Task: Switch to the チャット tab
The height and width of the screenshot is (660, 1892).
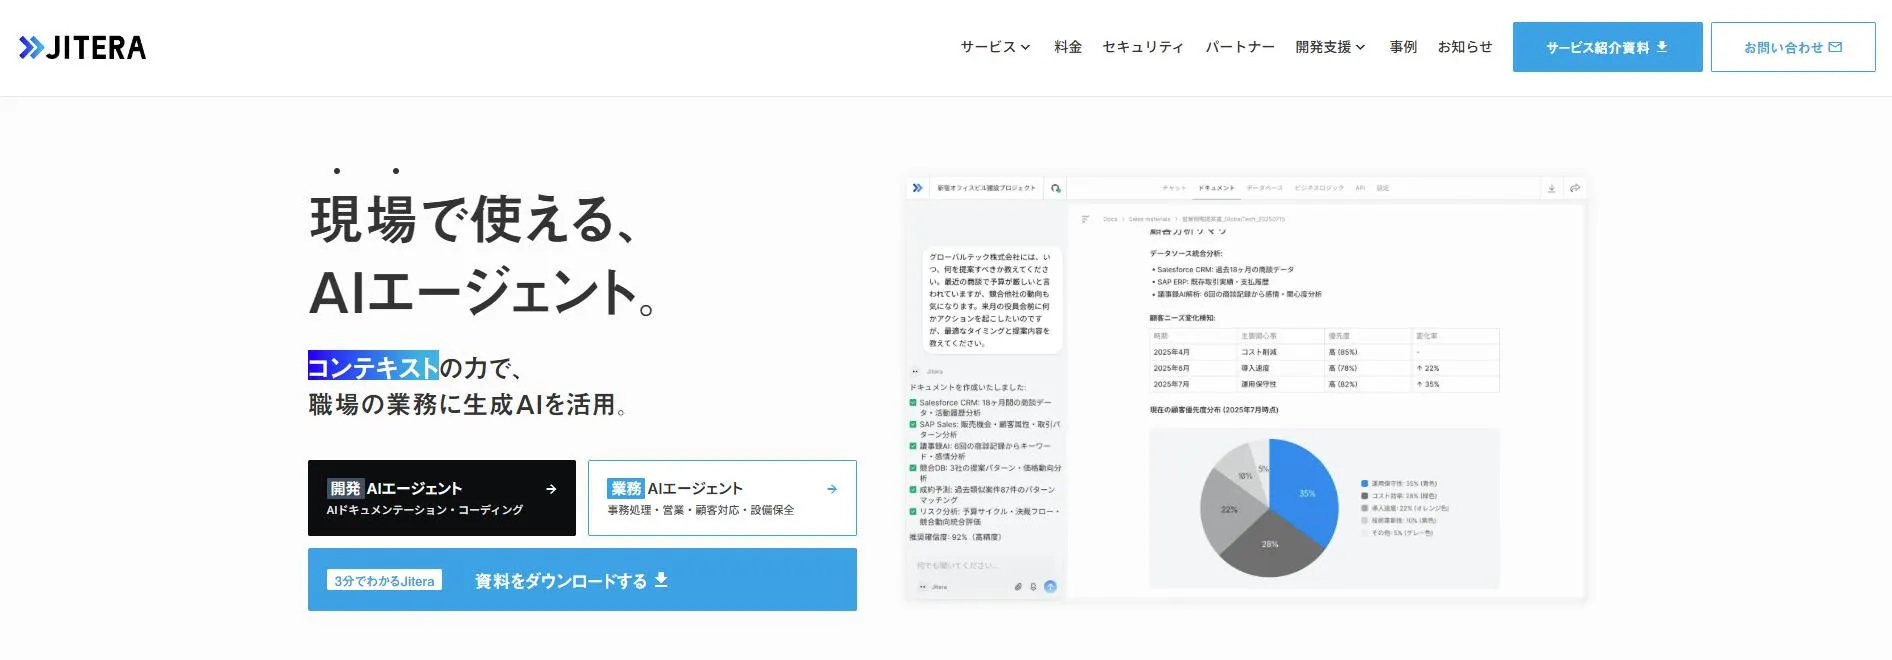Action: pos(1174,188)
